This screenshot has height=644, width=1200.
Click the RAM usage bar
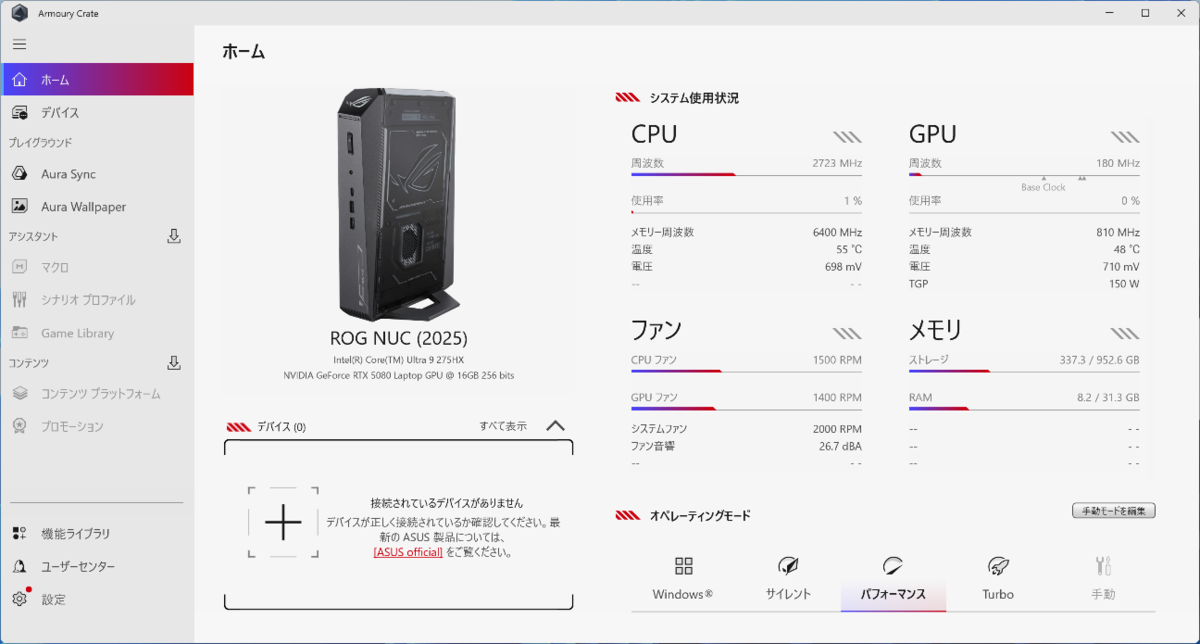tap(1024, 409)
